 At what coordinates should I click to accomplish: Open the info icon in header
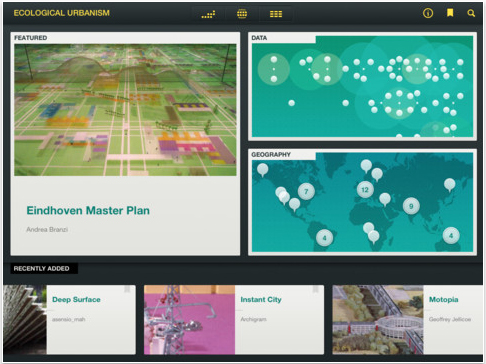(428, 13)
